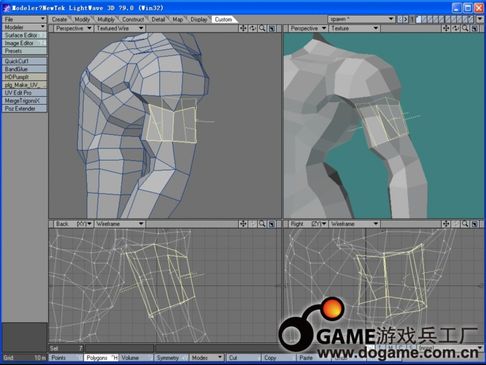
Task: Switch to the Custom tab
Action: [223, 20]
